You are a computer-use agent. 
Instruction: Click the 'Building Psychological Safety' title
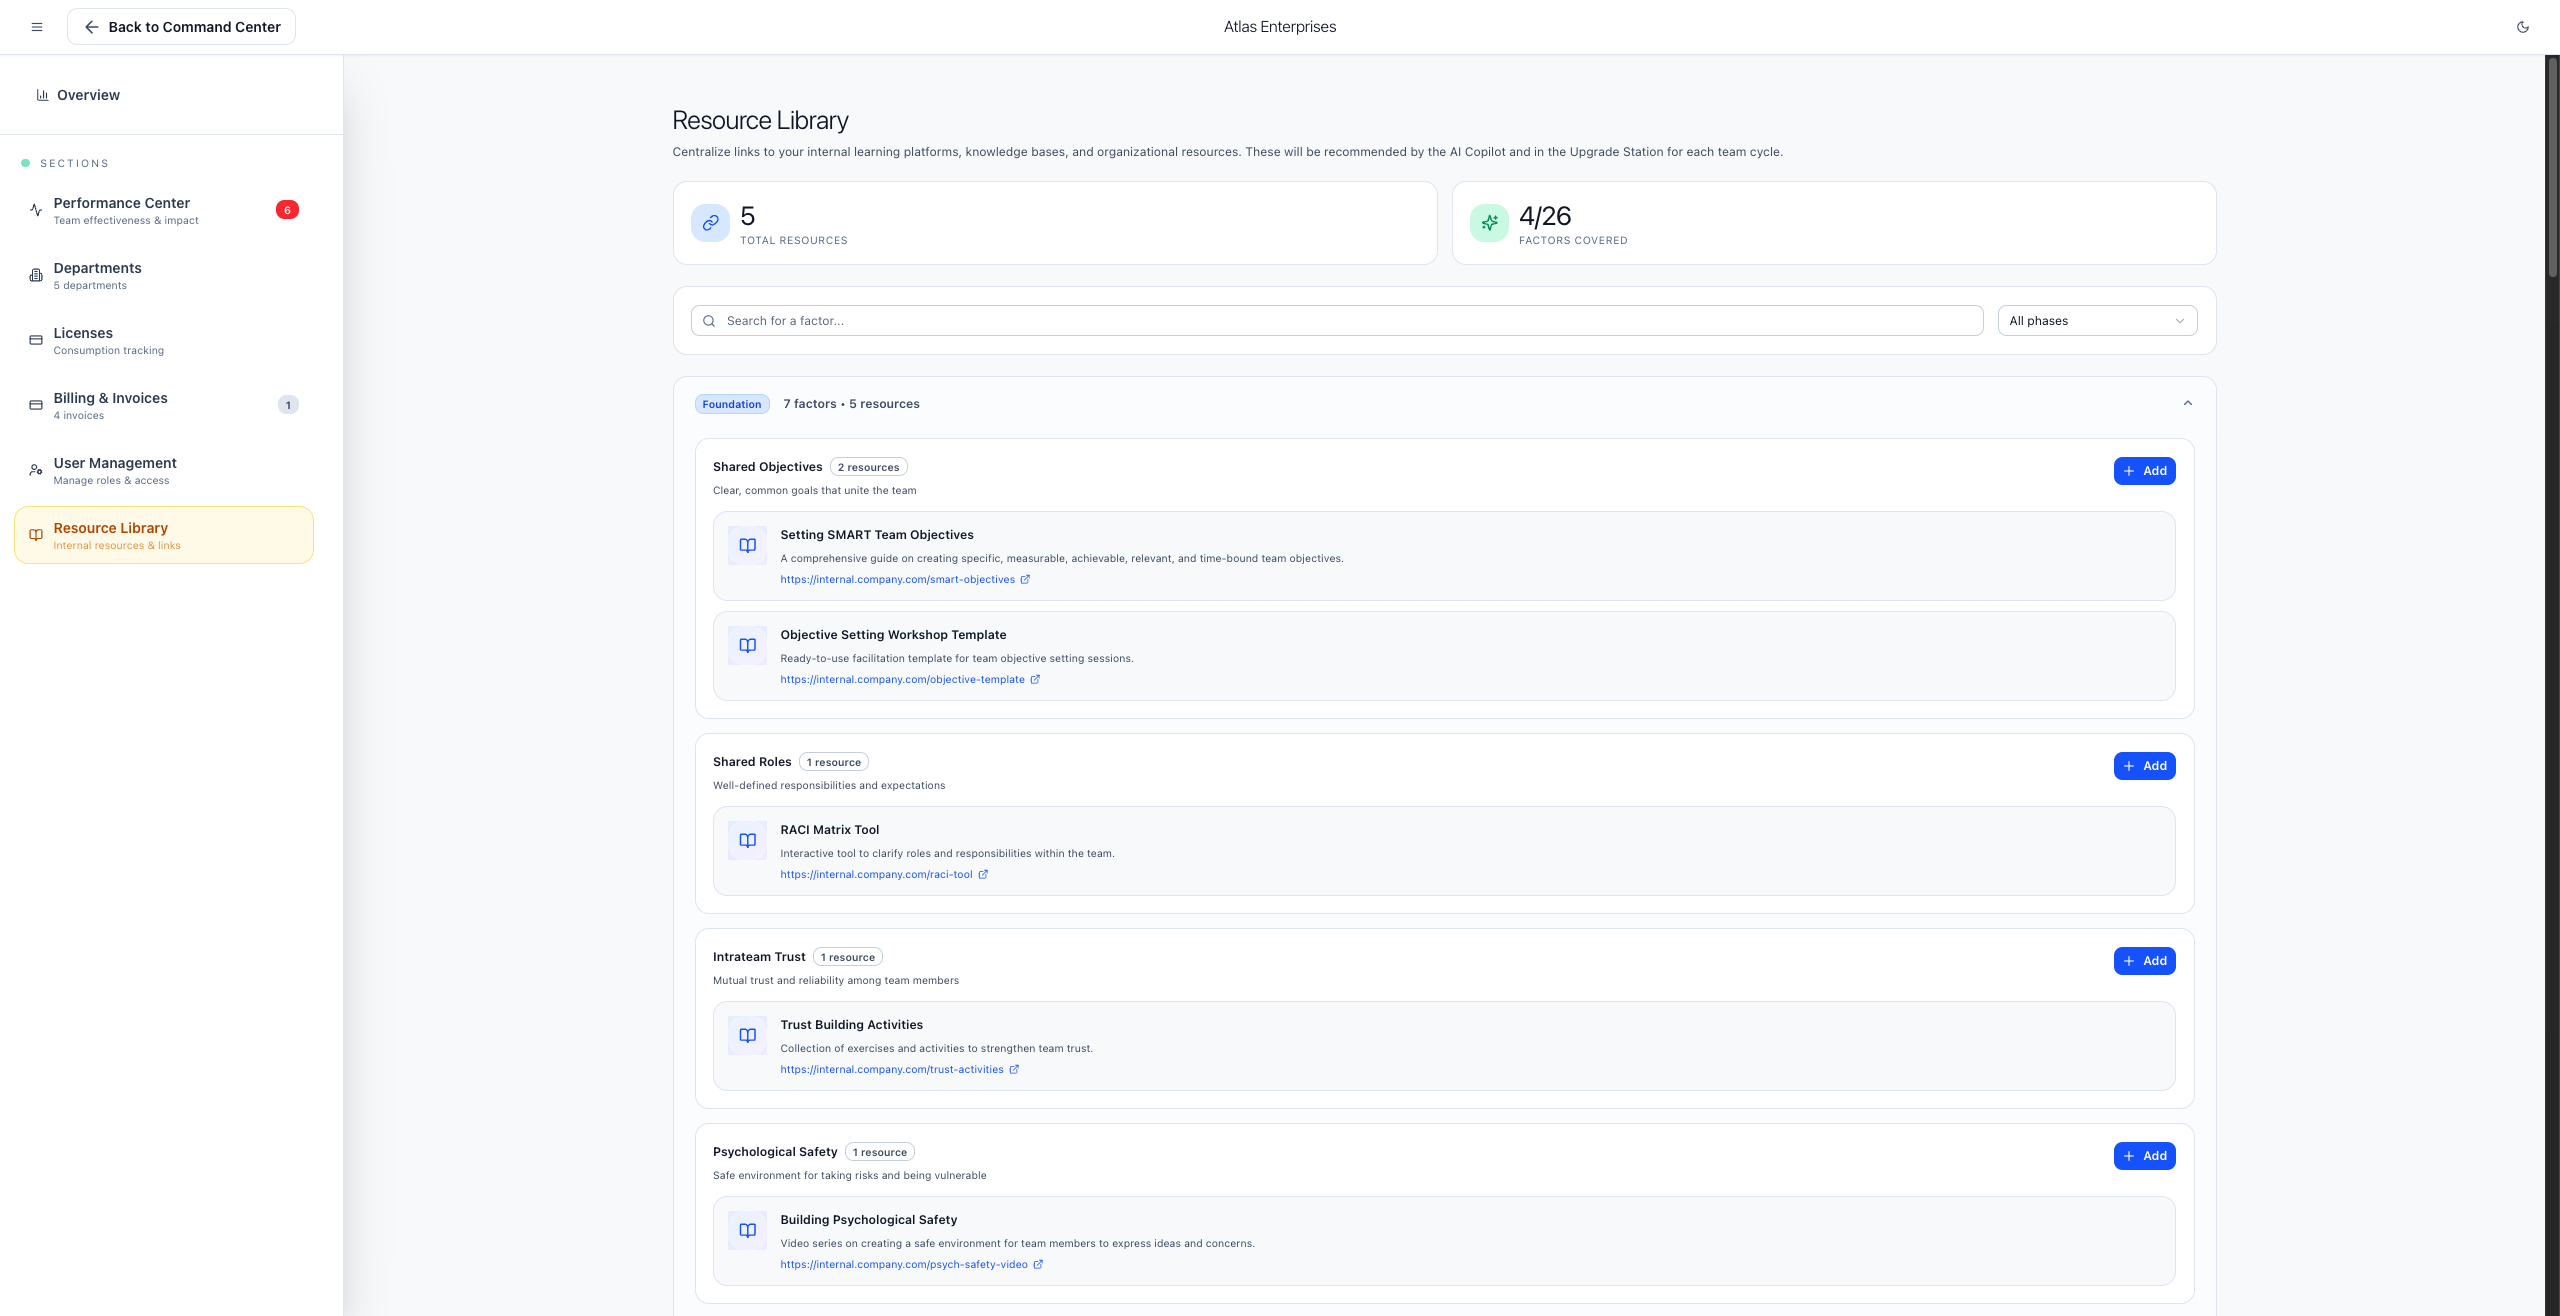click(868, 1220)
